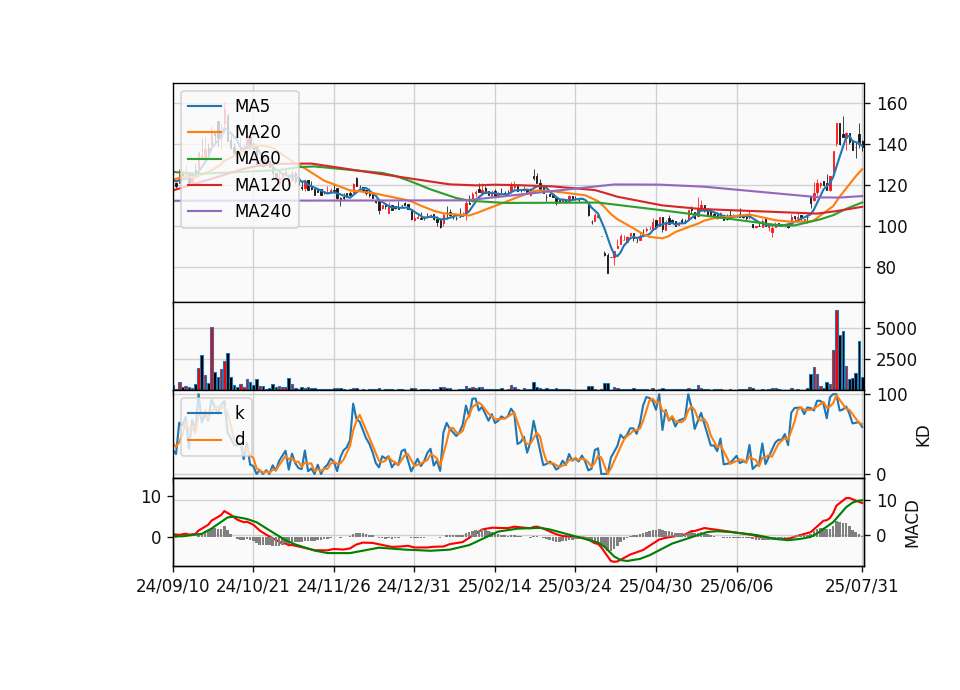Click the MA120 legend entry
Screen dimensions: 960x690
point(239,185)
